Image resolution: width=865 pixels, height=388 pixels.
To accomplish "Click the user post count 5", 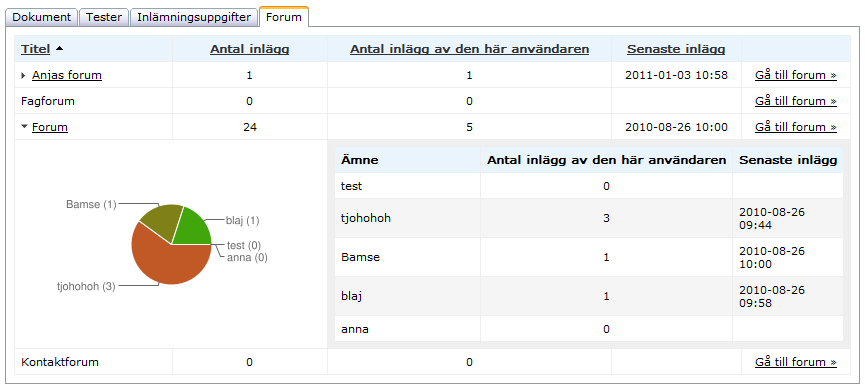I will [469, 127].
